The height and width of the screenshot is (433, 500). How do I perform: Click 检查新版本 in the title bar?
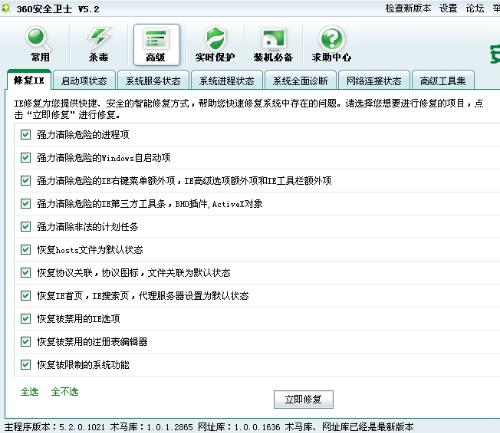pyautogui.click(x=408, y=8)
